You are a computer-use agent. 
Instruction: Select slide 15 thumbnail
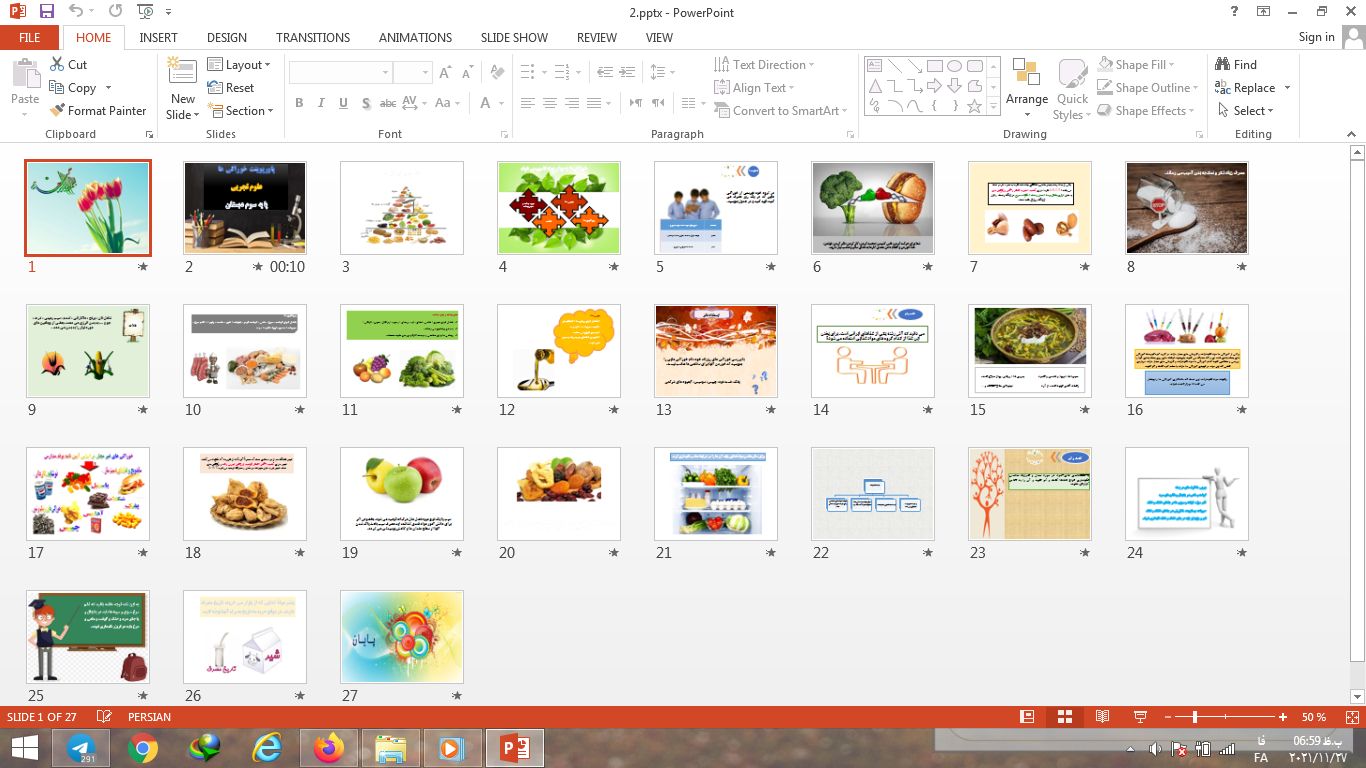point(1029,351)
